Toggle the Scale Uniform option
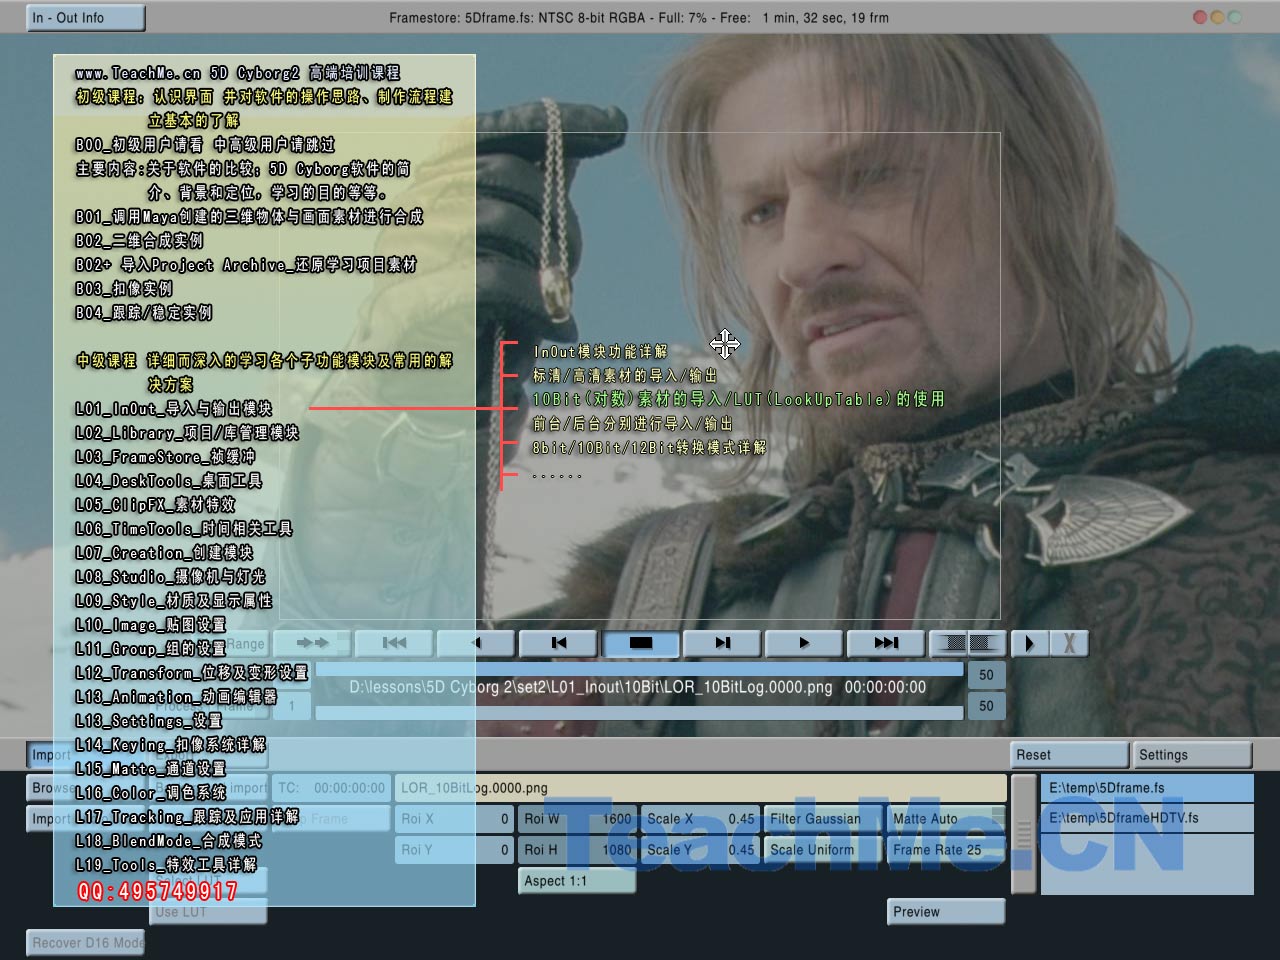 (823, 850)
